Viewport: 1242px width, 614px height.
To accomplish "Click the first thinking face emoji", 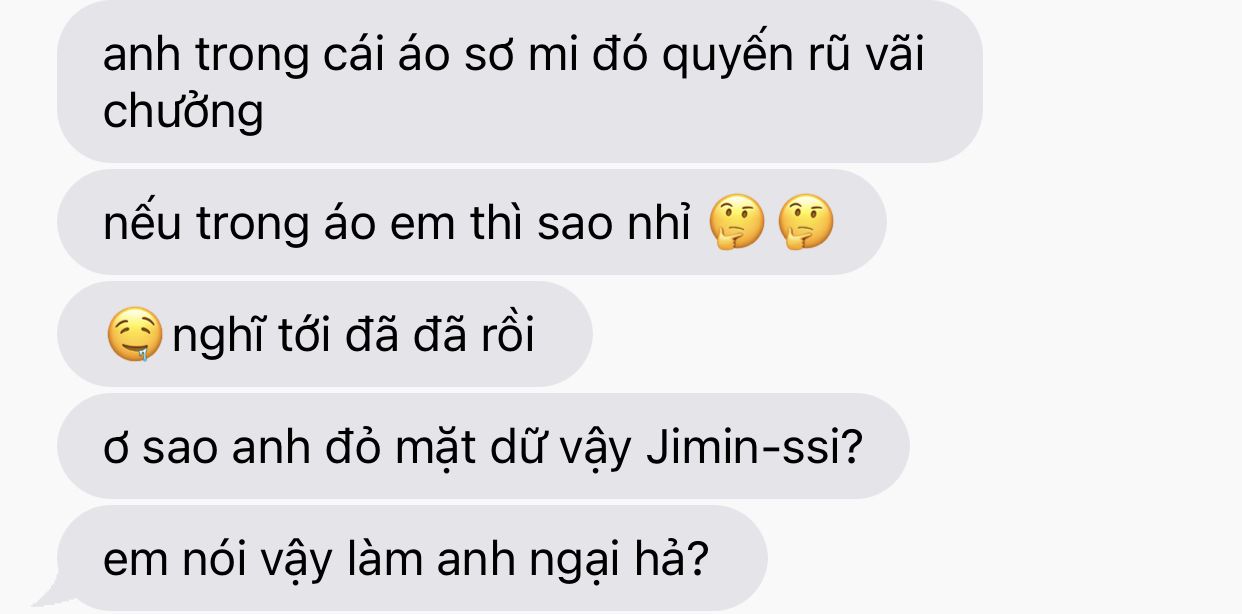I will tap(736, 225).
